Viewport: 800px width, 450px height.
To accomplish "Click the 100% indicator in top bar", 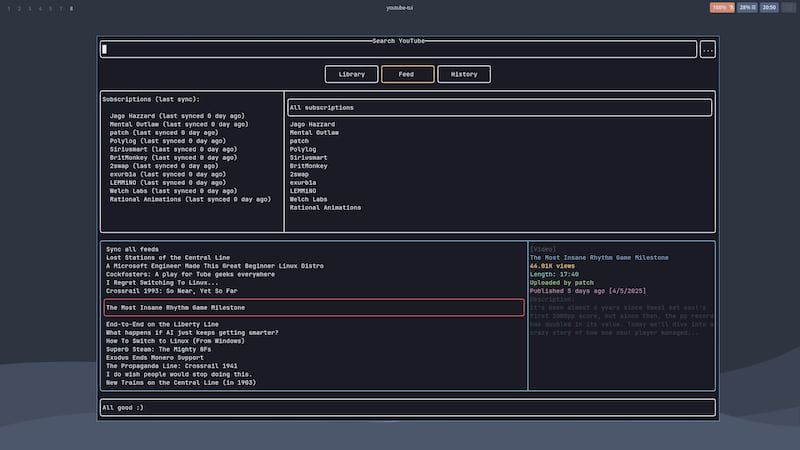I will tap(722, 7).
